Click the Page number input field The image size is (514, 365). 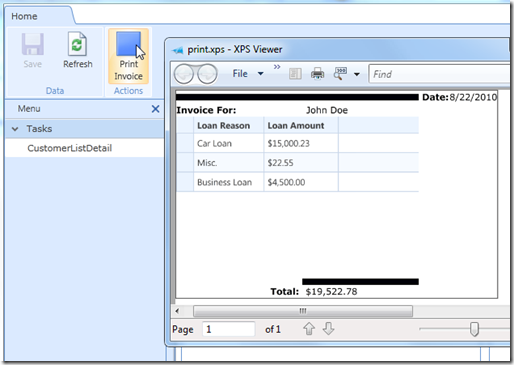coord(229,329)
